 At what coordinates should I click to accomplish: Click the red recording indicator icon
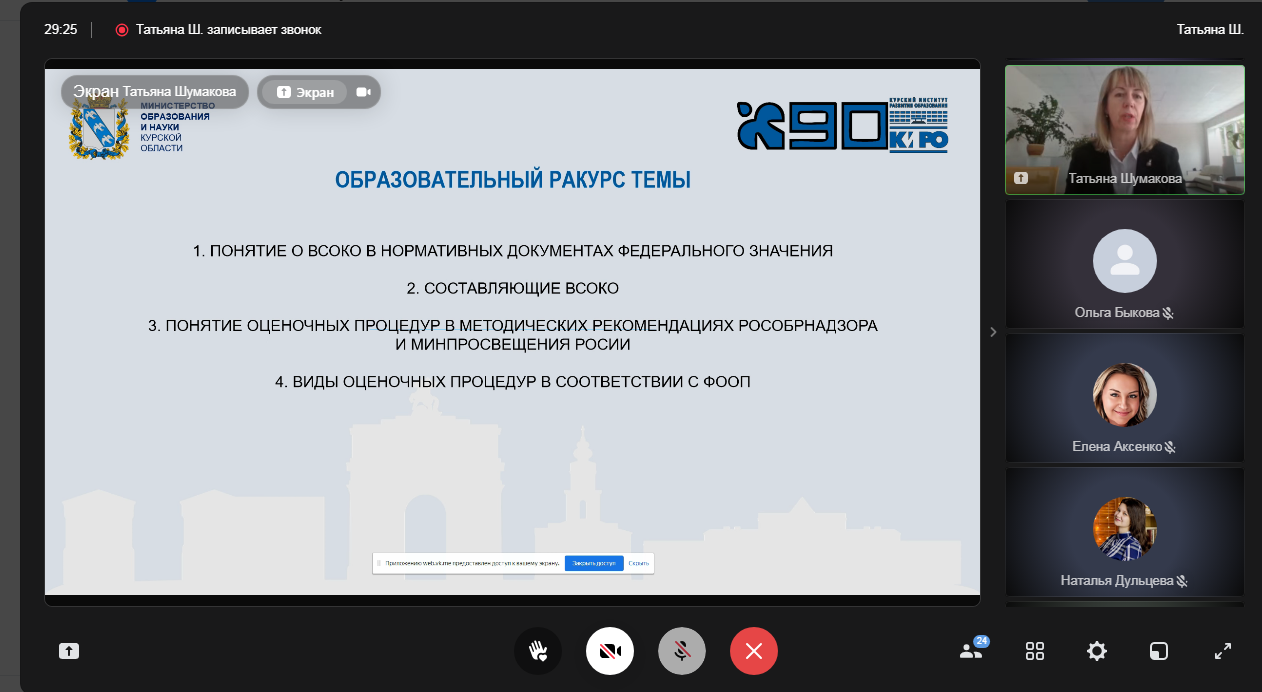pyautogui.click(x=122, y=30)
